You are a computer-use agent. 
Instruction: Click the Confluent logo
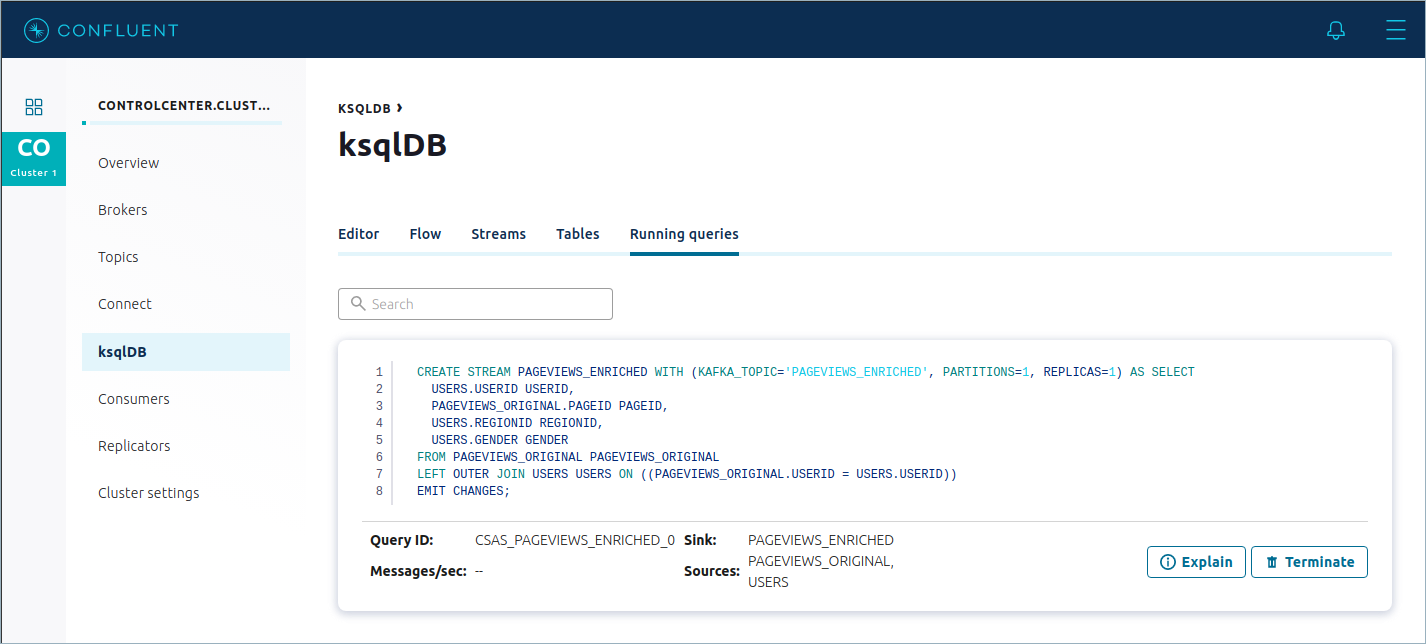pyautogui.click(x=100, y=29)
